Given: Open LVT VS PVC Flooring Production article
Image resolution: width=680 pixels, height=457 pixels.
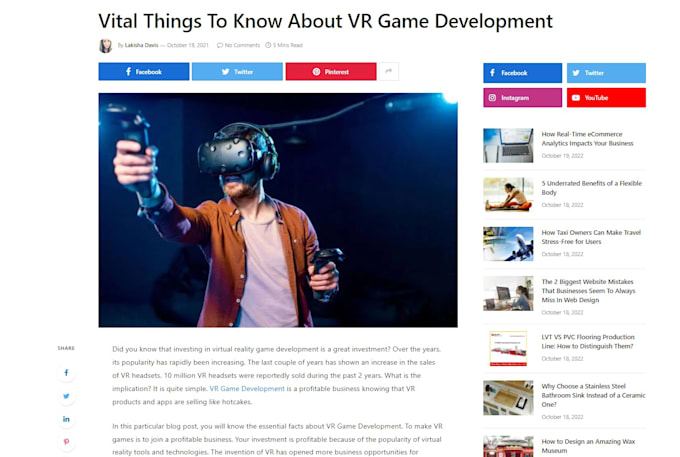Looking at the screenshot, I should coord(588,342).
